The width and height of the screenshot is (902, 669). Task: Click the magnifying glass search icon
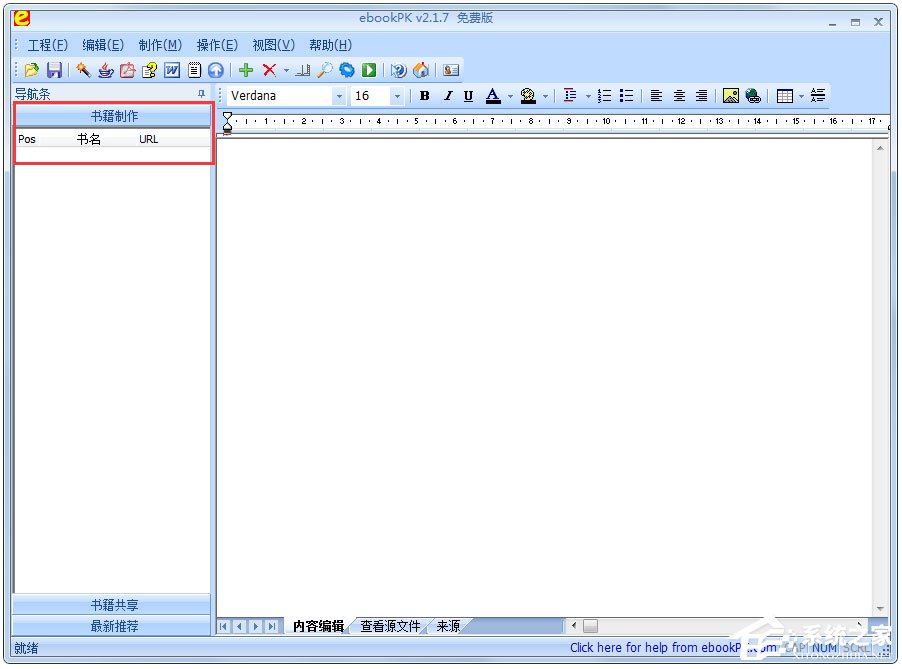[324, 70]
